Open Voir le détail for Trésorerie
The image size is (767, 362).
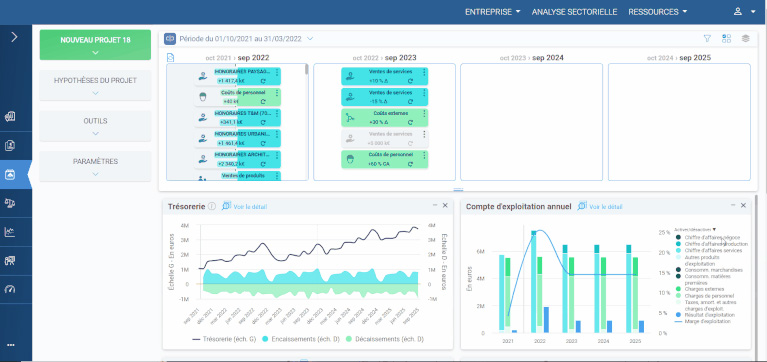(245, 206)
